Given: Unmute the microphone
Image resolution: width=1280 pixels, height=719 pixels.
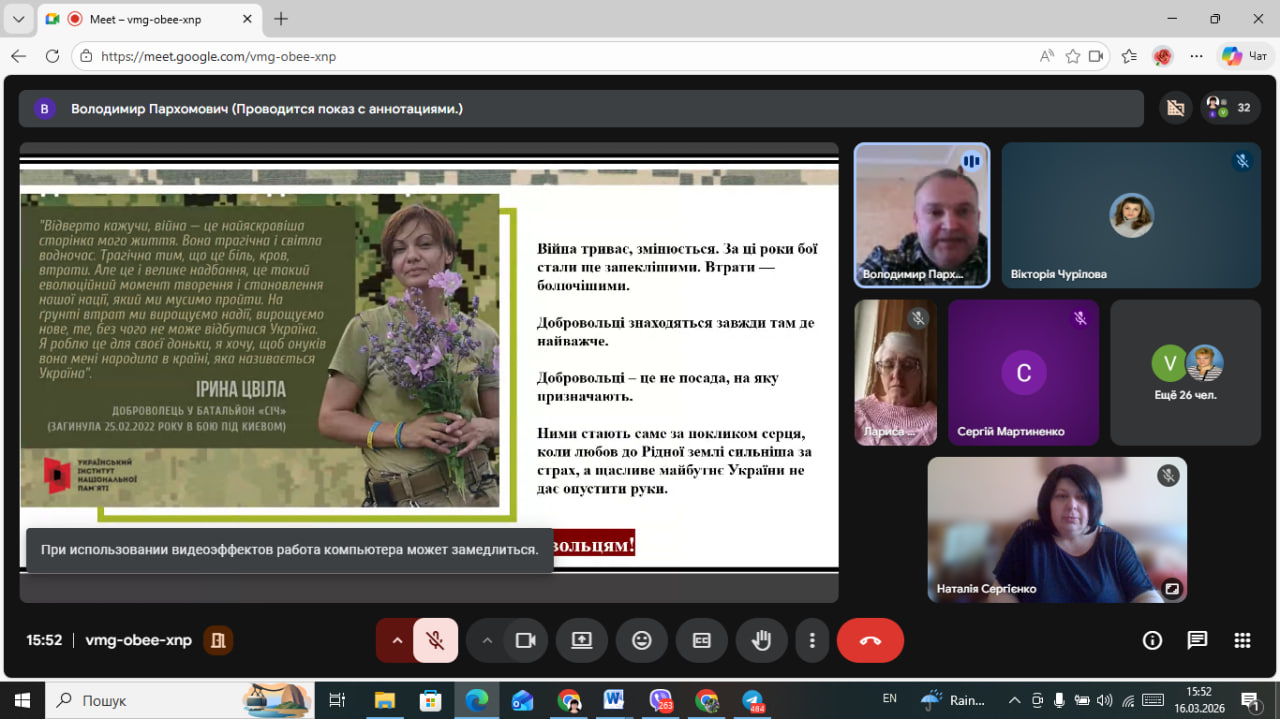Looking at the screenshot, I should (435, 641).
